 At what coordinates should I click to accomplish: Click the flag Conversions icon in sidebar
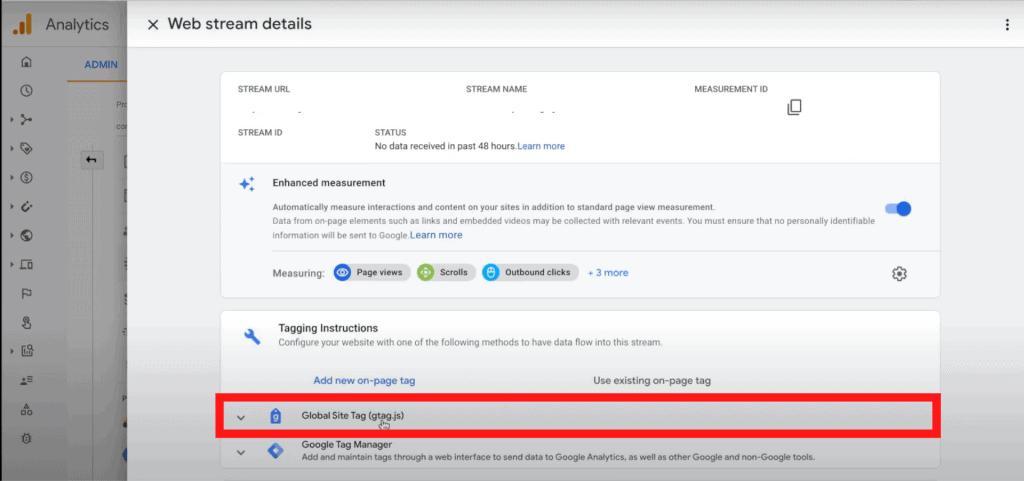(27, 294)
